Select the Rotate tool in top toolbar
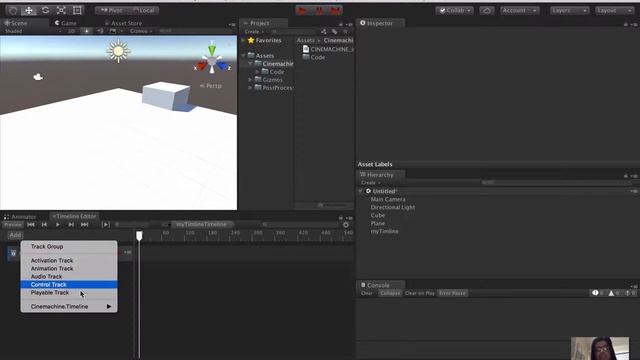This screenshot has height=360, width=640. 45,10
